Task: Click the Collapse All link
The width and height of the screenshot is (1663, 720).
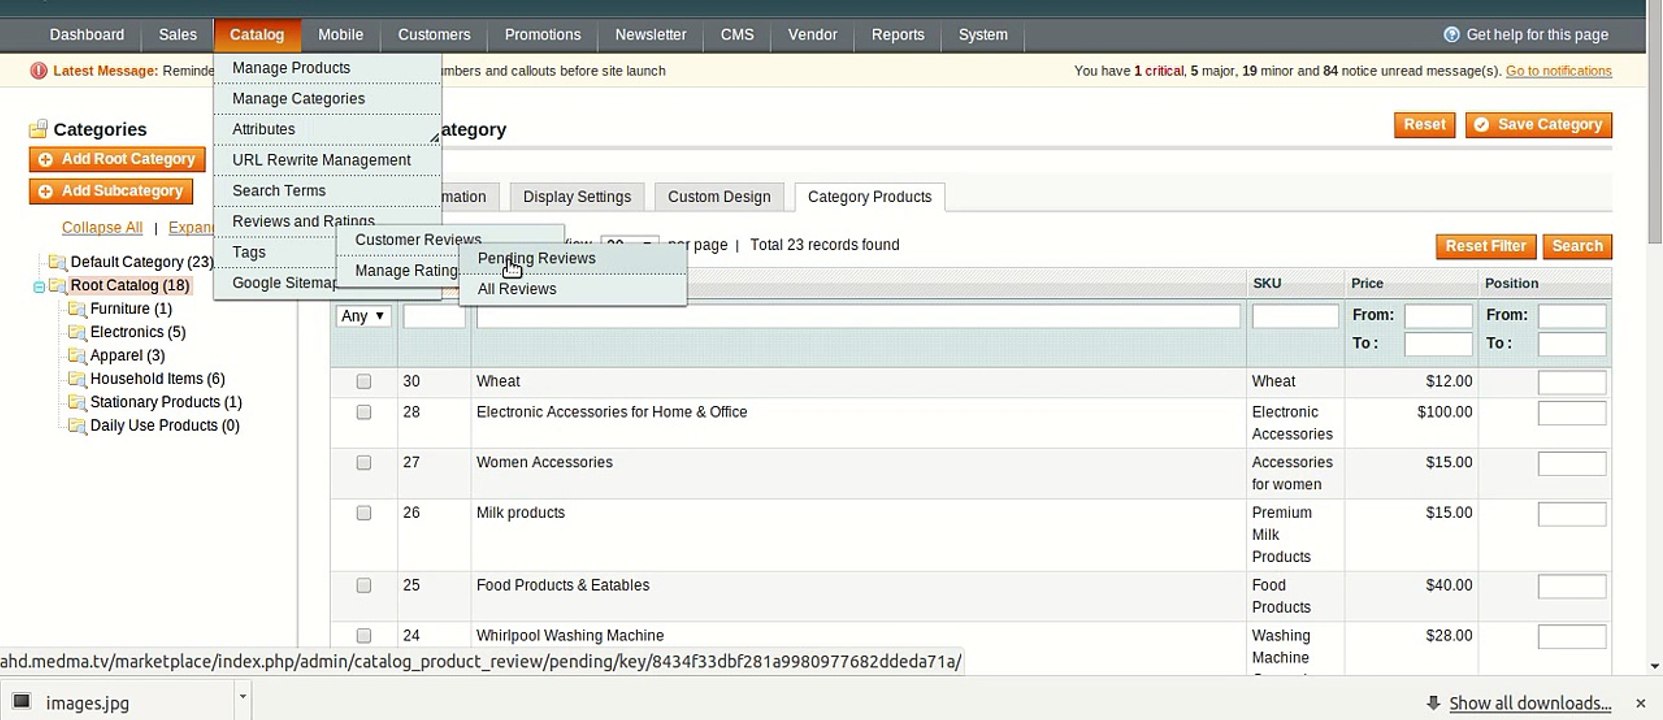Action: pos(102,228)
